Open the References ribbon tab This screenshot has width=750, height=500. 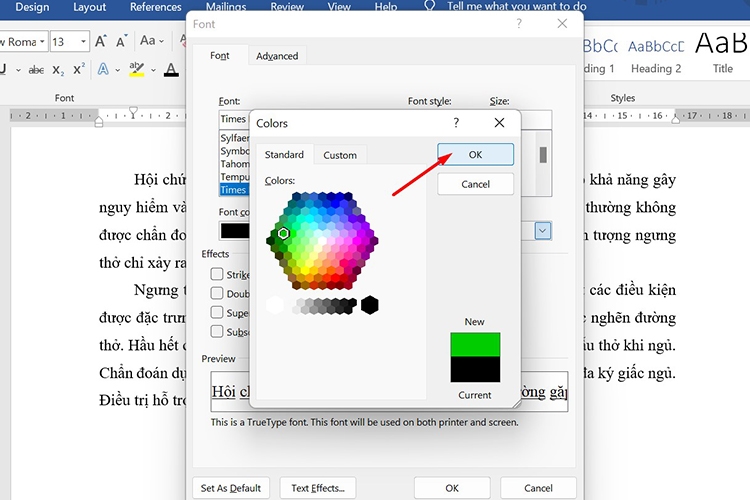tap(155, 7)
